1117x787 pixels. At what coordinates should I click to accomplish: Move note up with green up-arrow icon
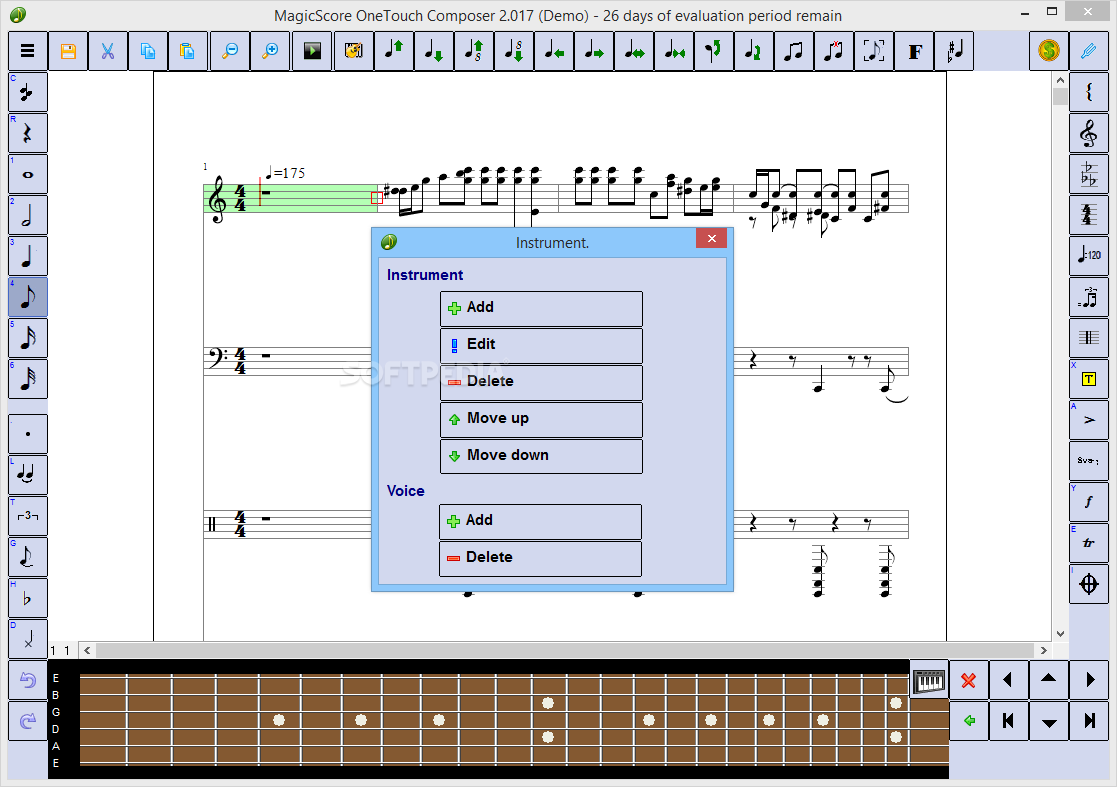[393, 51]
